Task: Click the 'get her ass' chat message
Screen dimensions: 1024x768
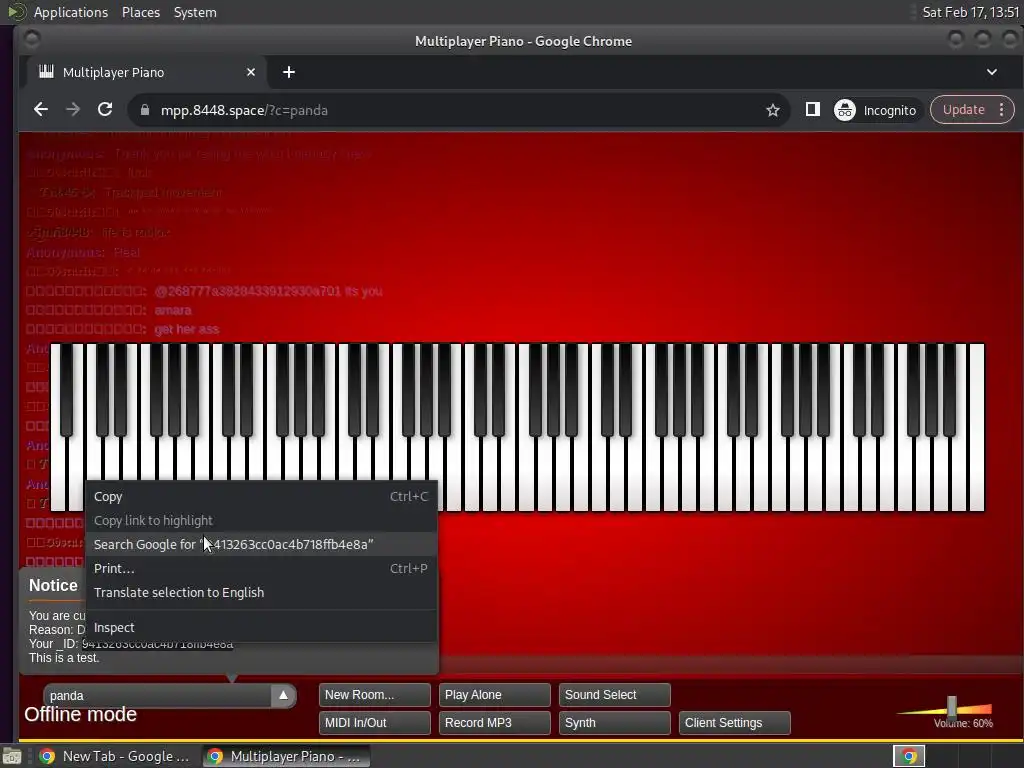Action: click(x=187, y=329)
